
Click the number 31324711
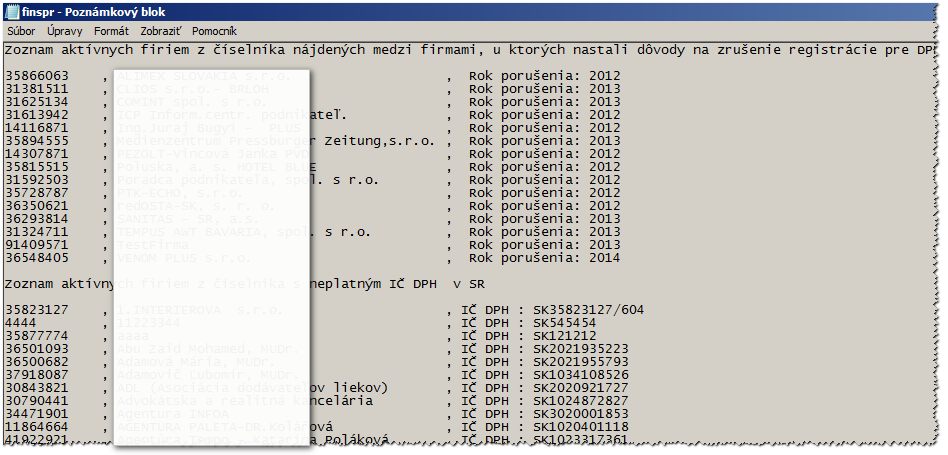pos(37,232)
